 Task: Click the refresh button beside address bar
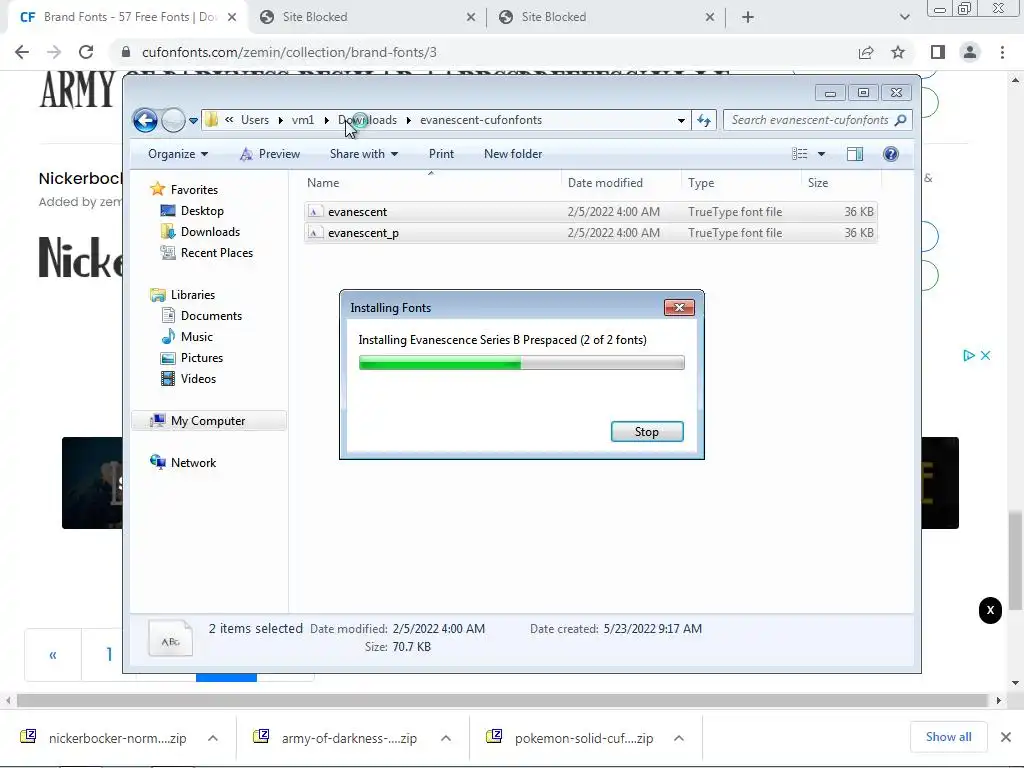coord(703,120)
